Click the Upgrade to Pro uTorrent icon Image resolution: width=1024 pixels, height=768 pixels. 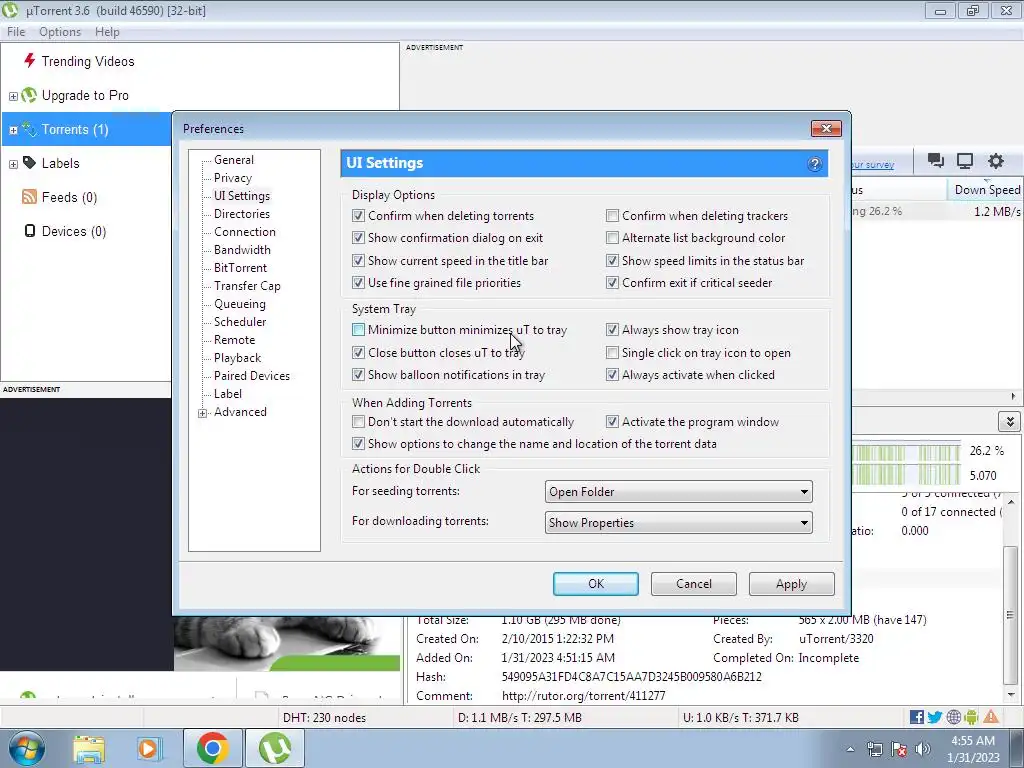click(29, 95)
